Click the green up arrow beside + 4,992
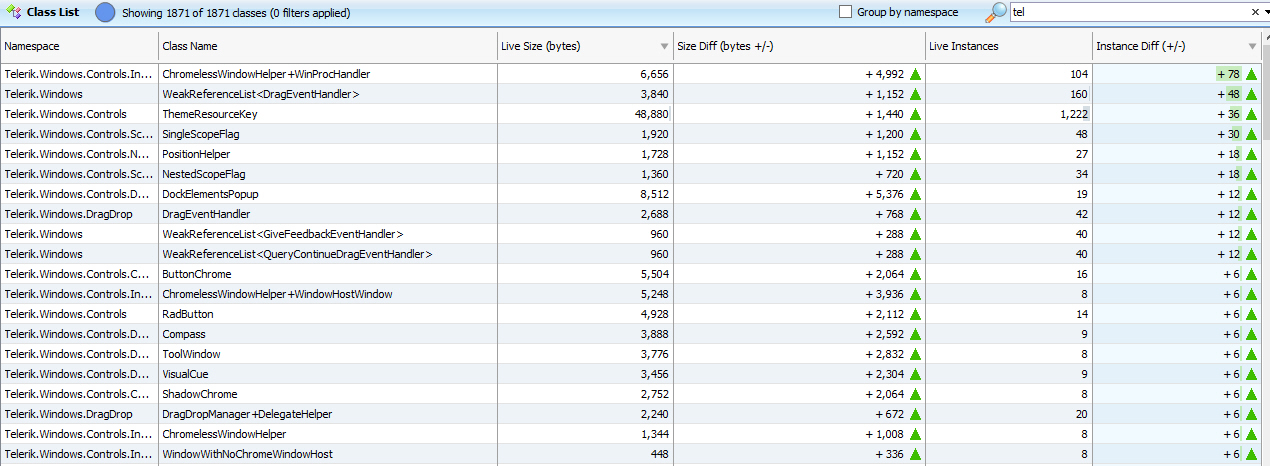1270x466 pixels. click(x=915, y=74)
